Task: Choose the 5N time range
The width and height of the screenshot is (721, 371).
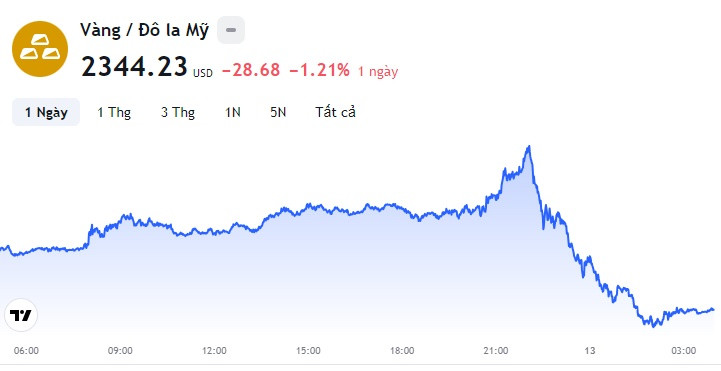Action: (278, 112)
